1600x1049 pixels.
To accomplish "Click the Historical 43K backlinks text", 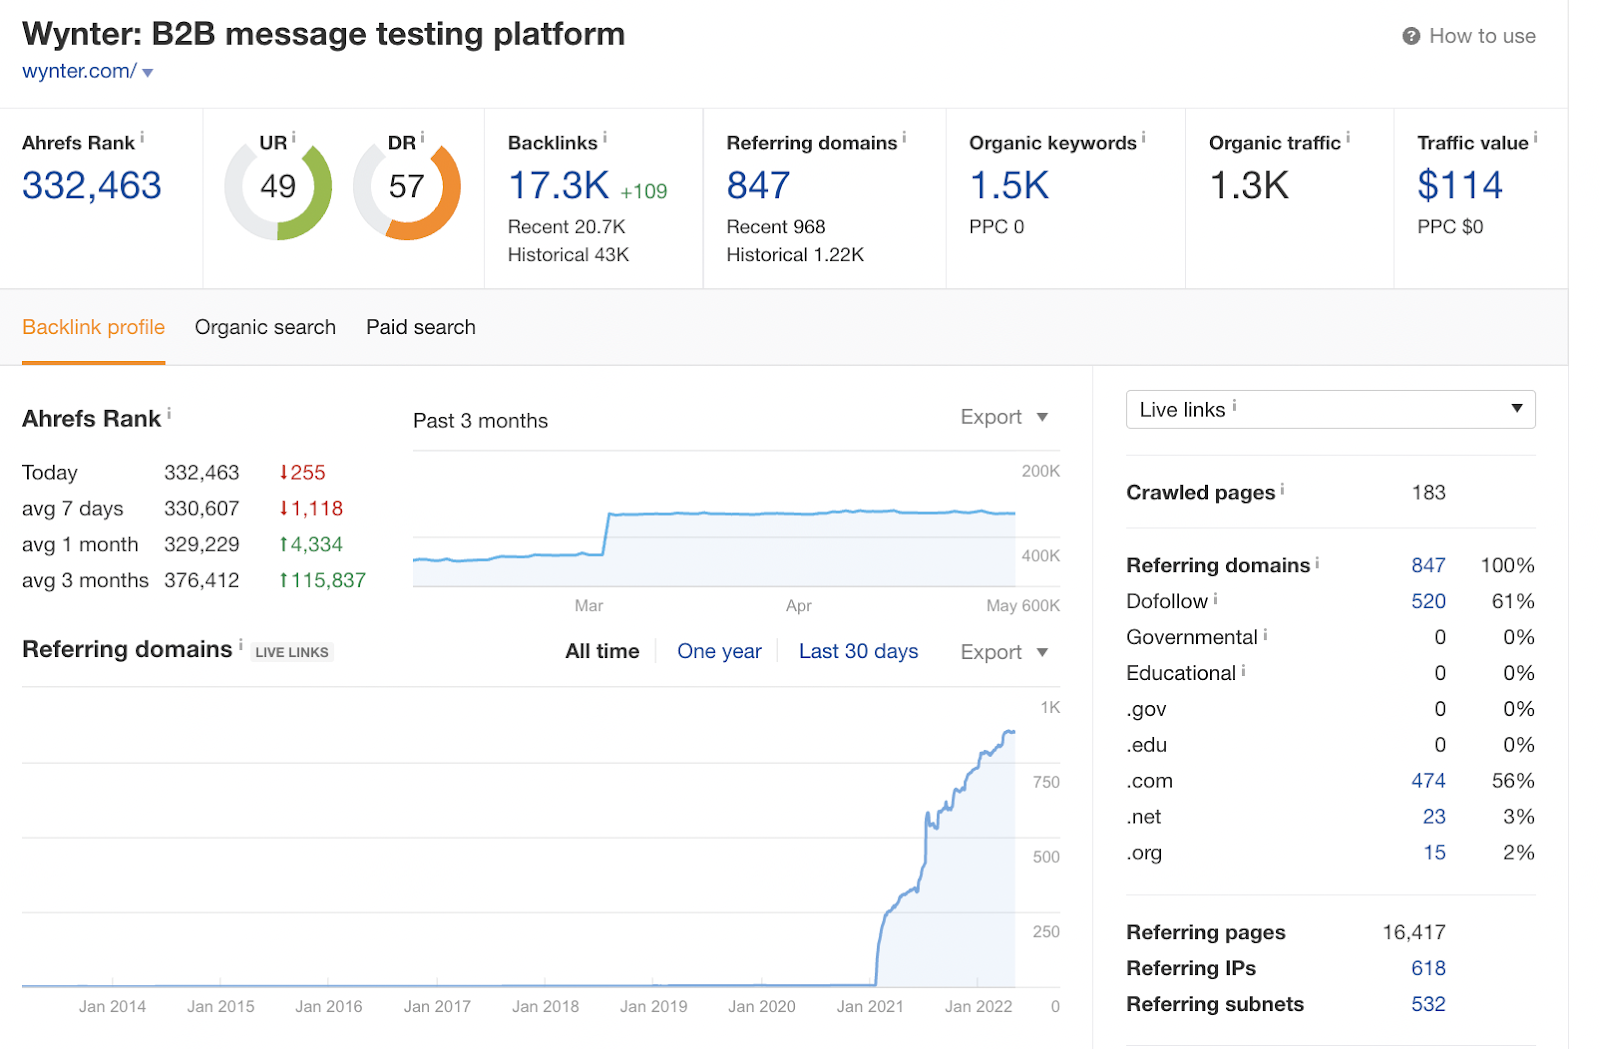I will click(x=568, y=255).
